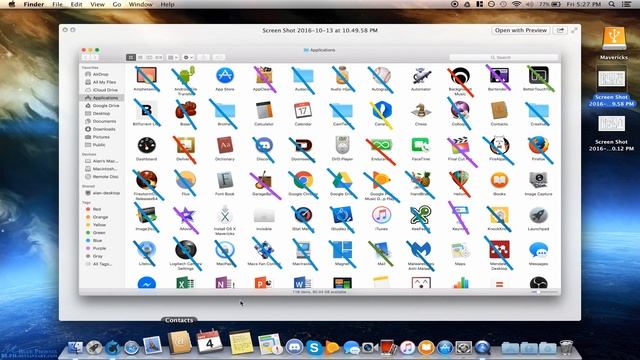Viewport: 640px width, 360px height.
Task: Open the Trash in the Dock
Action: [566, 347]
